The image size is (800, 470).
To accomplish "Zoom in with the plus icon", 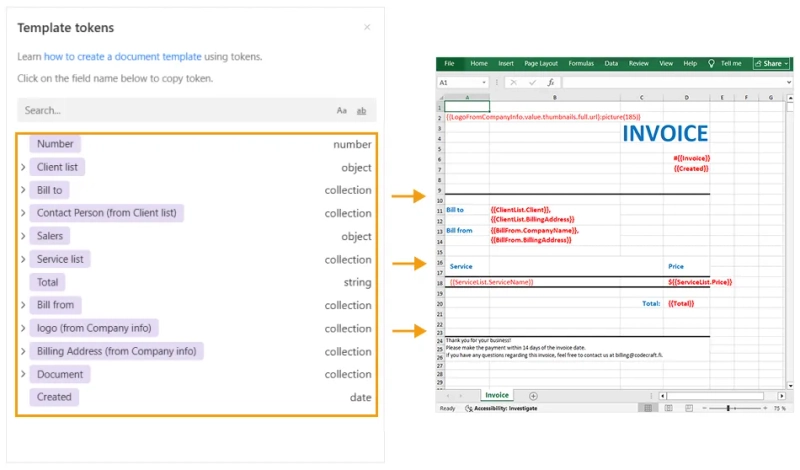I will pos(765,408).
